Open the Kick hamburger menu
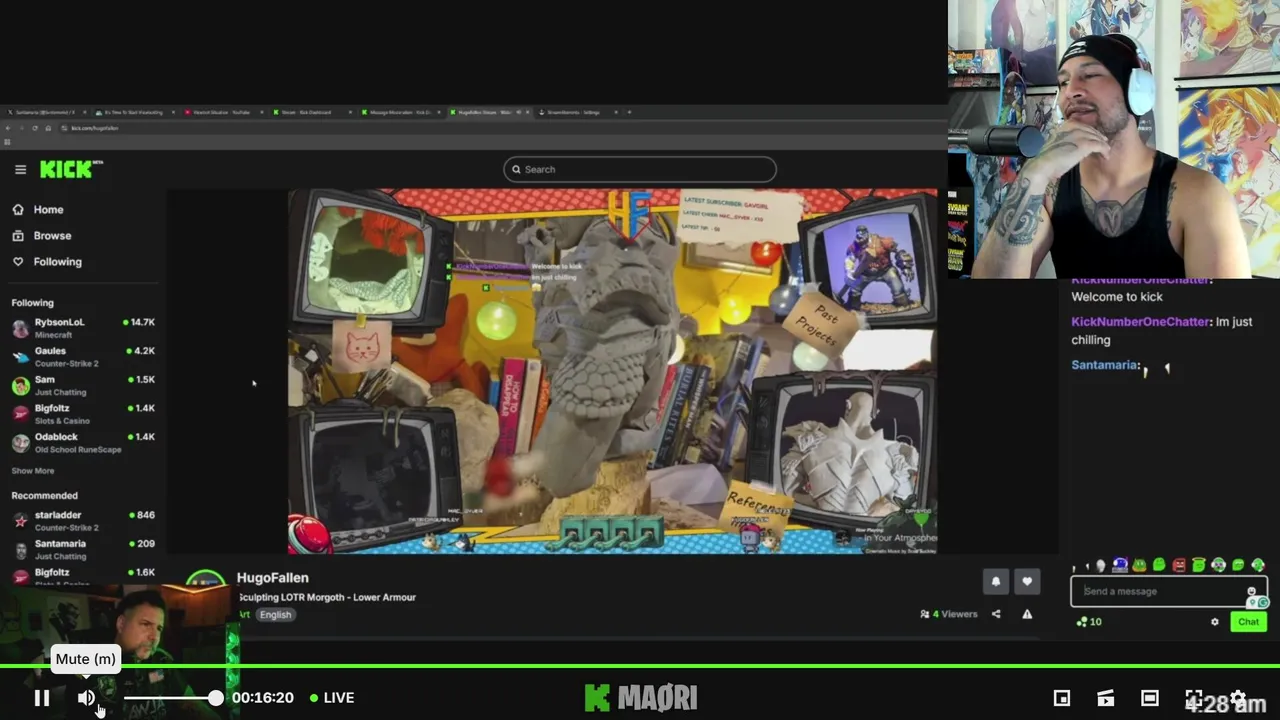 pos(20,169)
